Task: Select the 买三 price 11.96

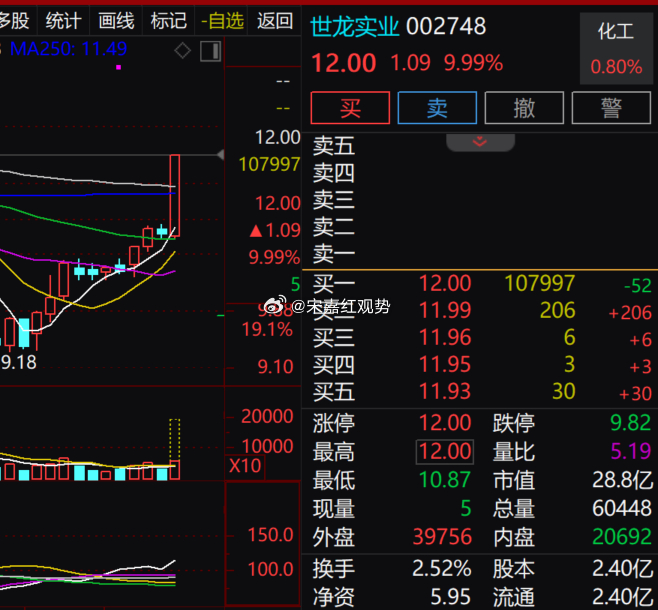Action: [445, 338]
